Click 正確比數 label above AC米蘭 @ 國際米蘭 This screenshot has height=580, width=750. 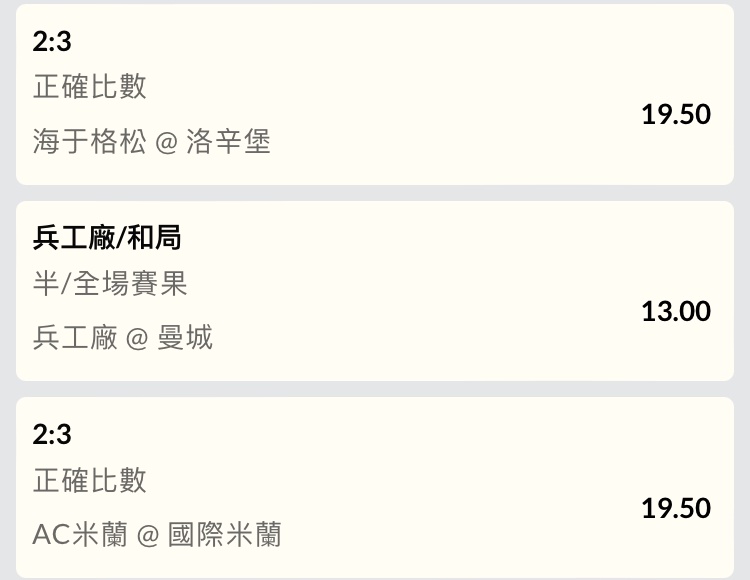tap(90, 480)
